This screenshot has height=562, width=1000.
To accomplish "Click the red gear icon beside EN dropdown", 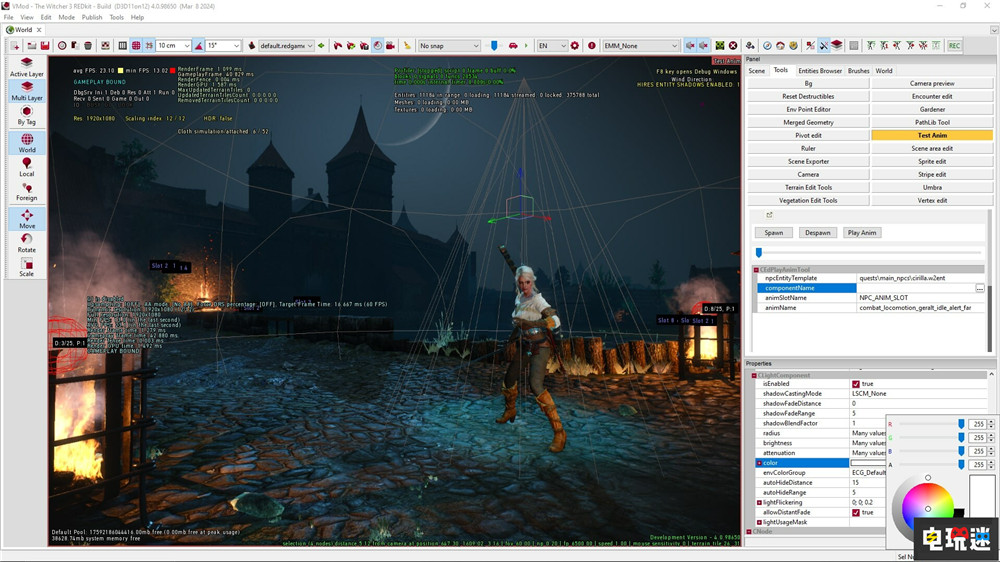I will pyautogui.click(x=575, y=46).
